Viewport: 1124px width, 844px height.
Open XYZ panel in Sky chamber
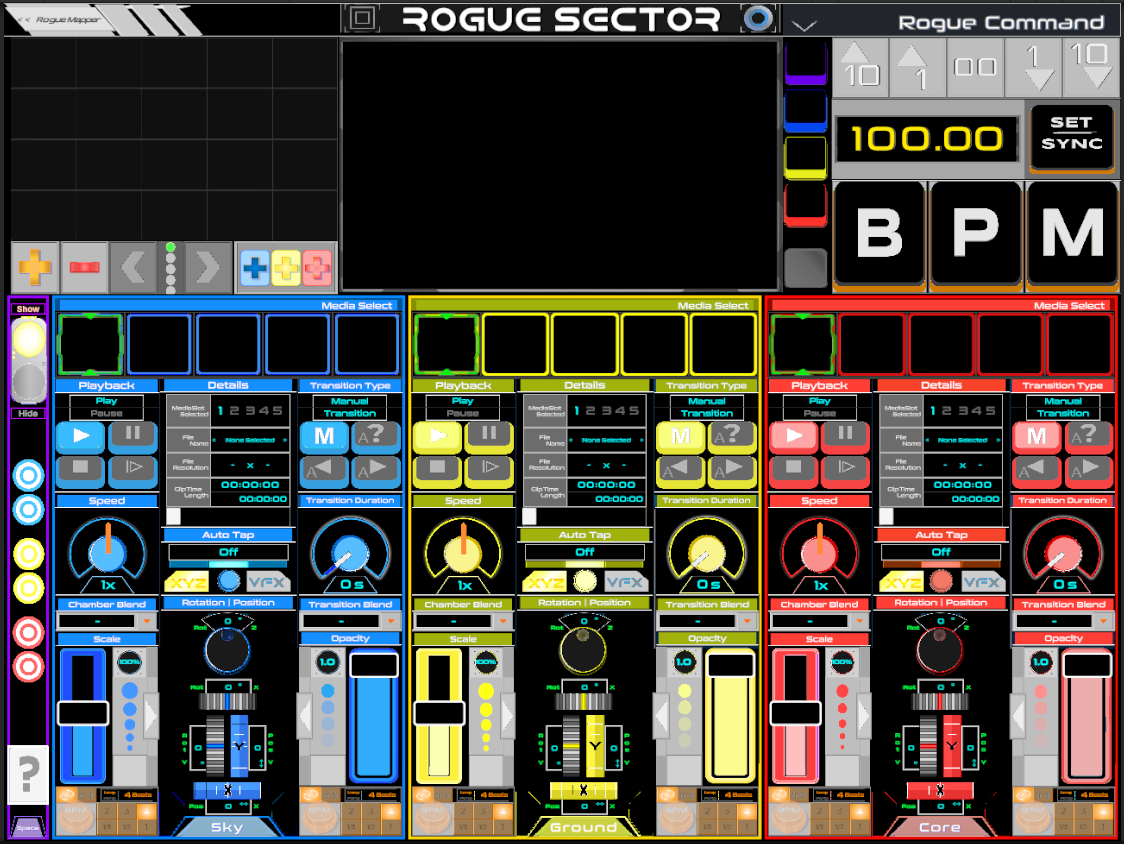tap(186, 582)
